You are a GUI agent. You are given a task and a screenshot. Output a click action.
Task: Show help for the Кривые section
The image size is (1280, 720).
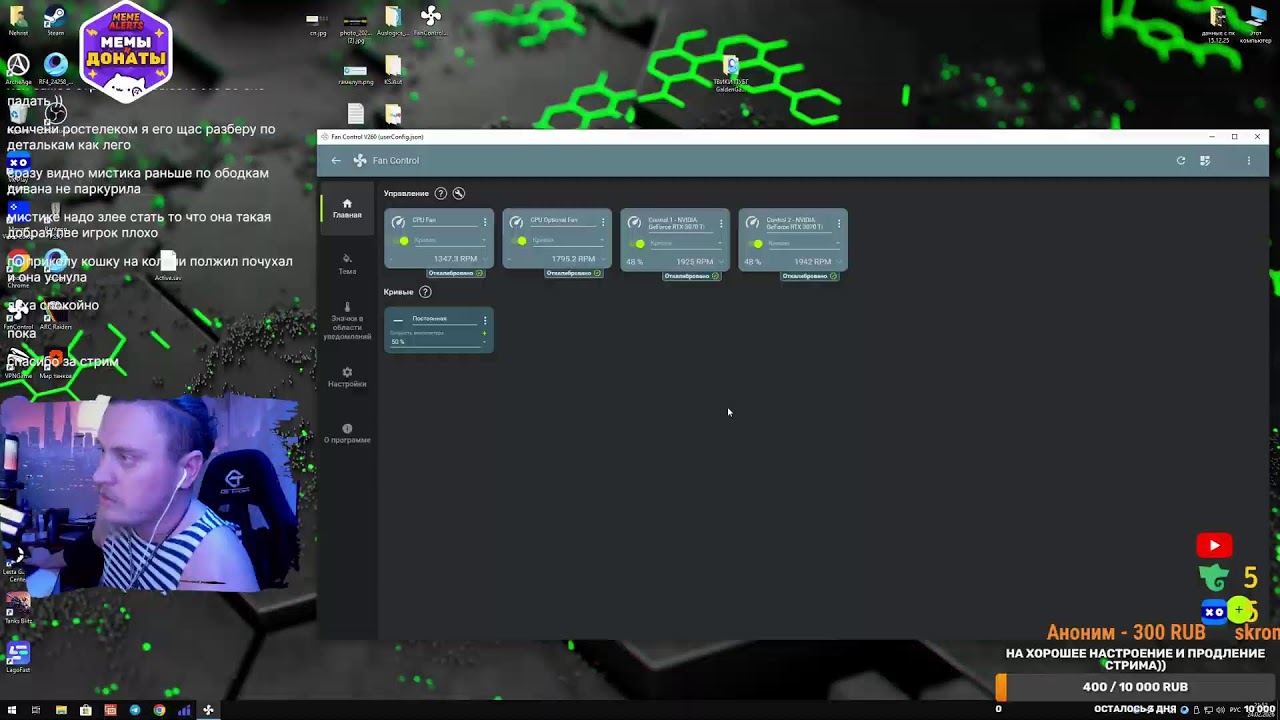pos(425,292)
